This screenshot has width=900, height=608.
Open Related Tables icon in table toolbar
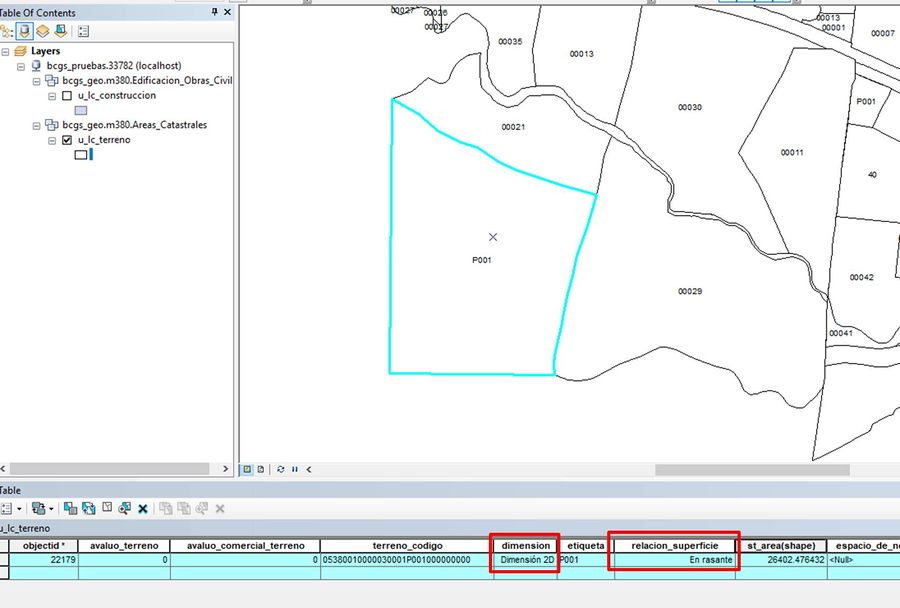(38, 509)
